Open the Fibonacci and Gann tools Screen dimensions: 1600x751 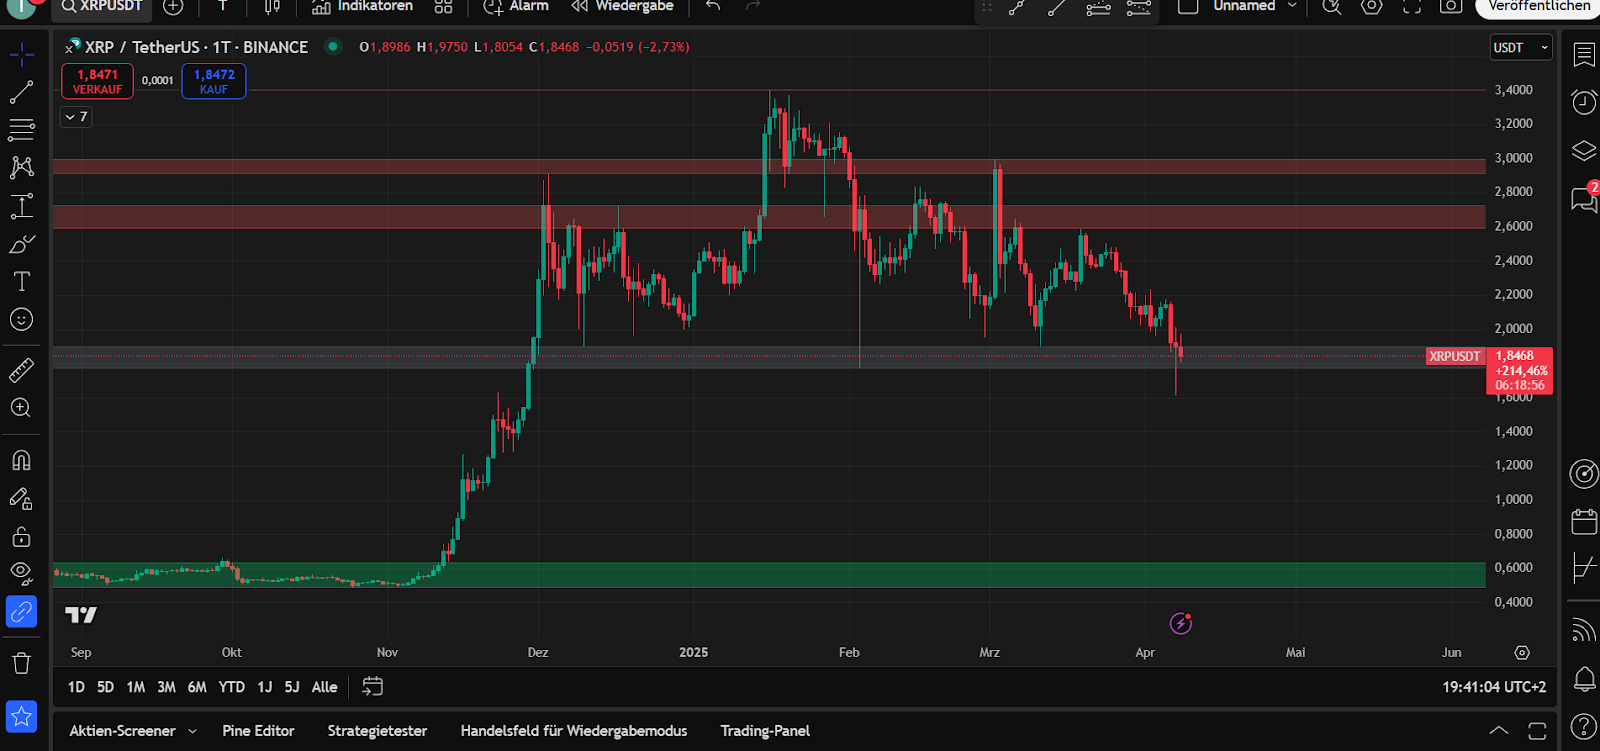click(21, 130)
